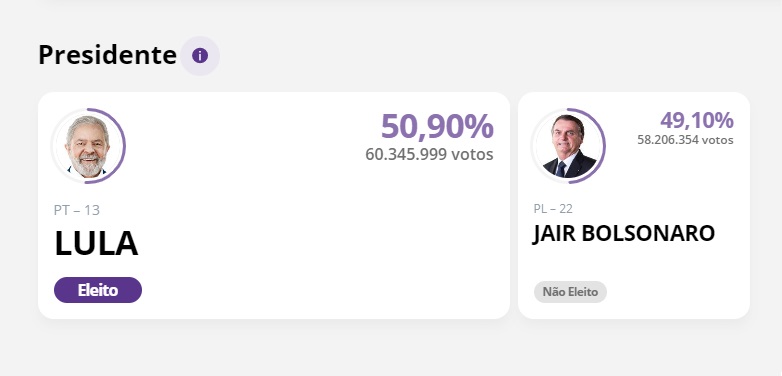
Task: Click the PL – 22 party label
Action: [553, 208]
